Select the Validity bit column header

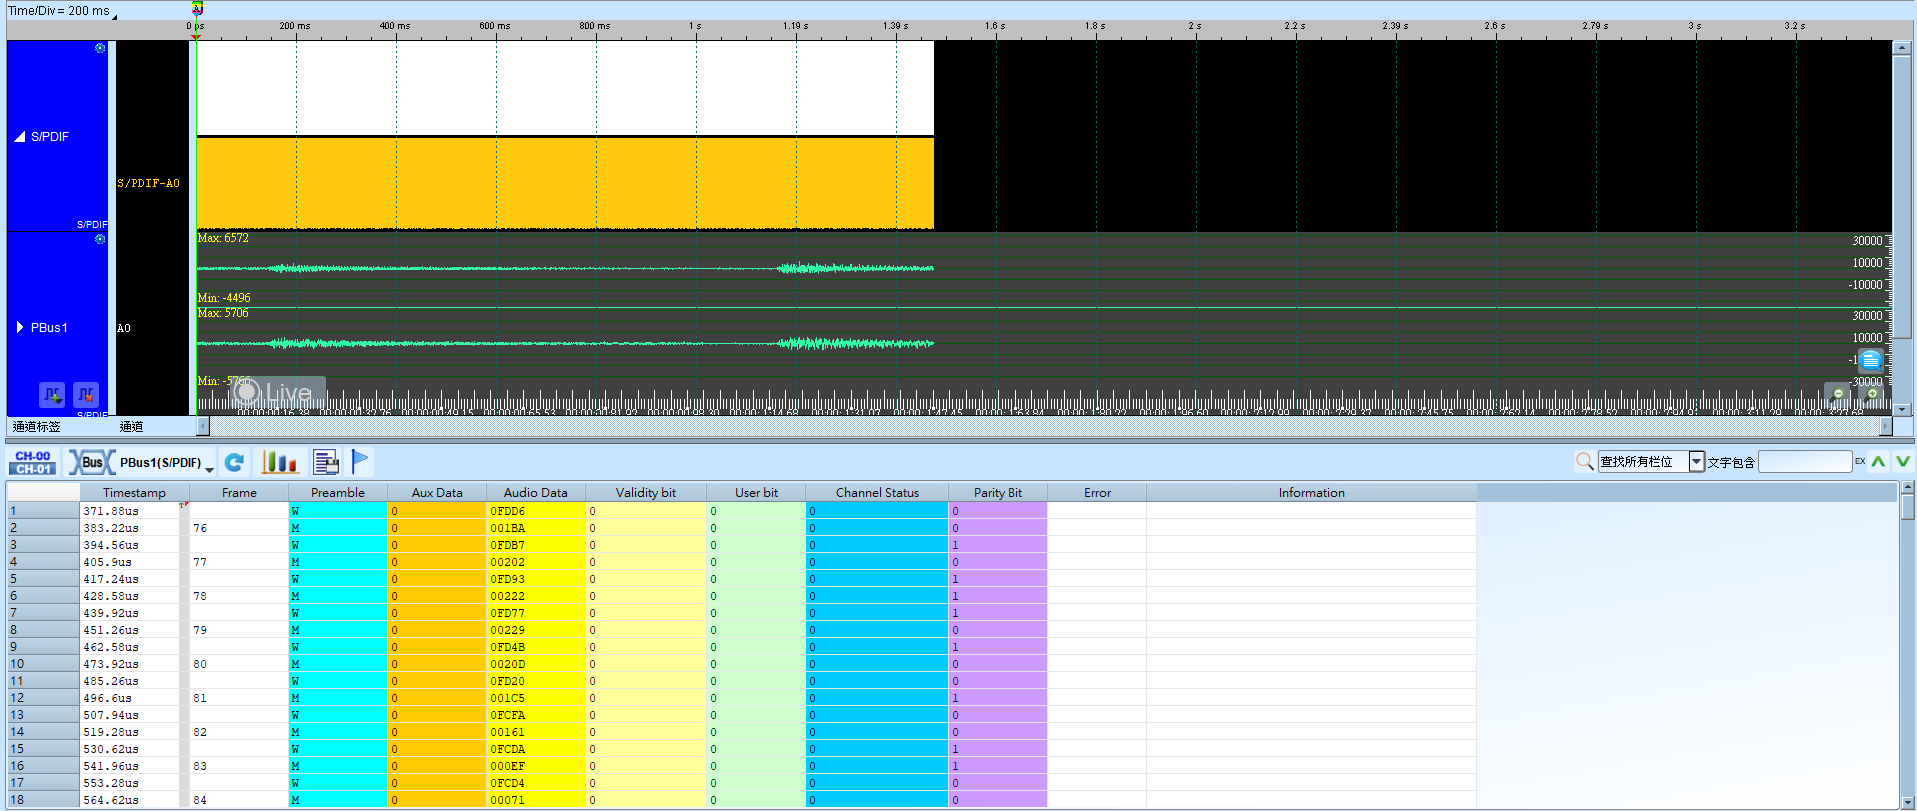click(x=646, y=492)
